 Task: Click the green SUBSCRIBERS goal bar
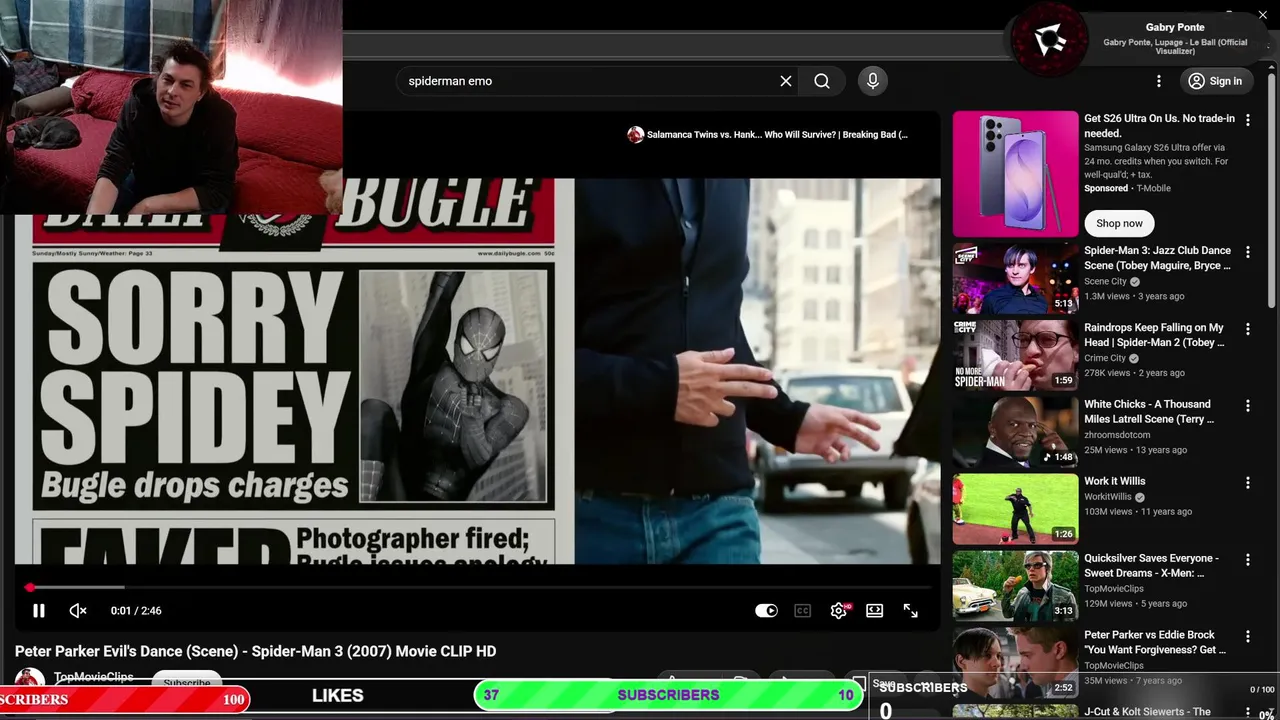669,695
